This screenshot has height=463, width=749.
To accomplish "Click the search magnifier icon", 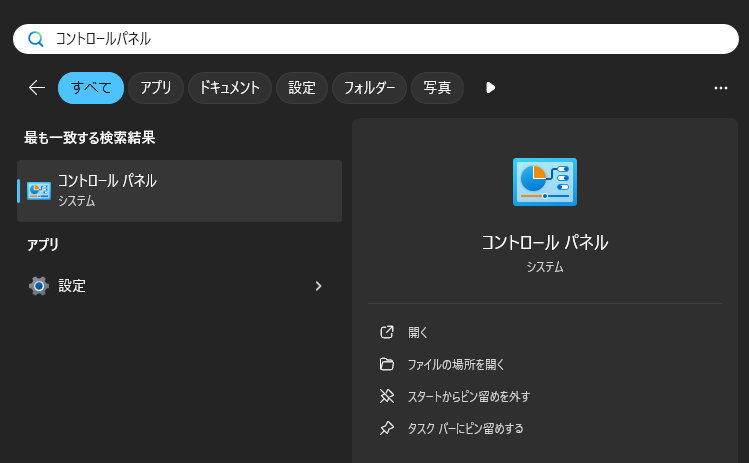I will (36, 39).
